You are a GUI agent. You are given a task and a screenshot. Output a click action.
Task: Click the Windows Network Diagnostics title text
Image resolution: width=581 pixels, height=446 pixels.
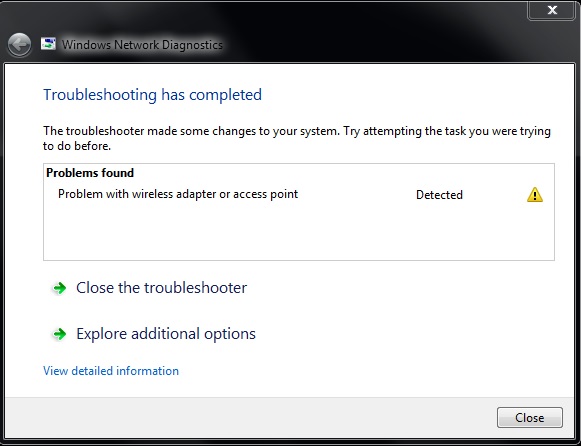tap(142, 45)
